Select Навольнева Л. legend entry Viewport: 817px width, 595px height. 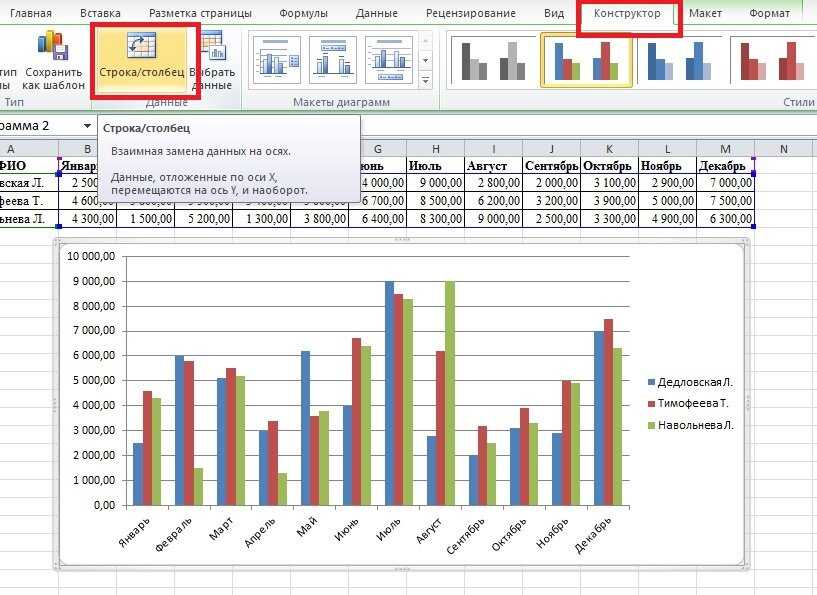click(x=690, y=425)
